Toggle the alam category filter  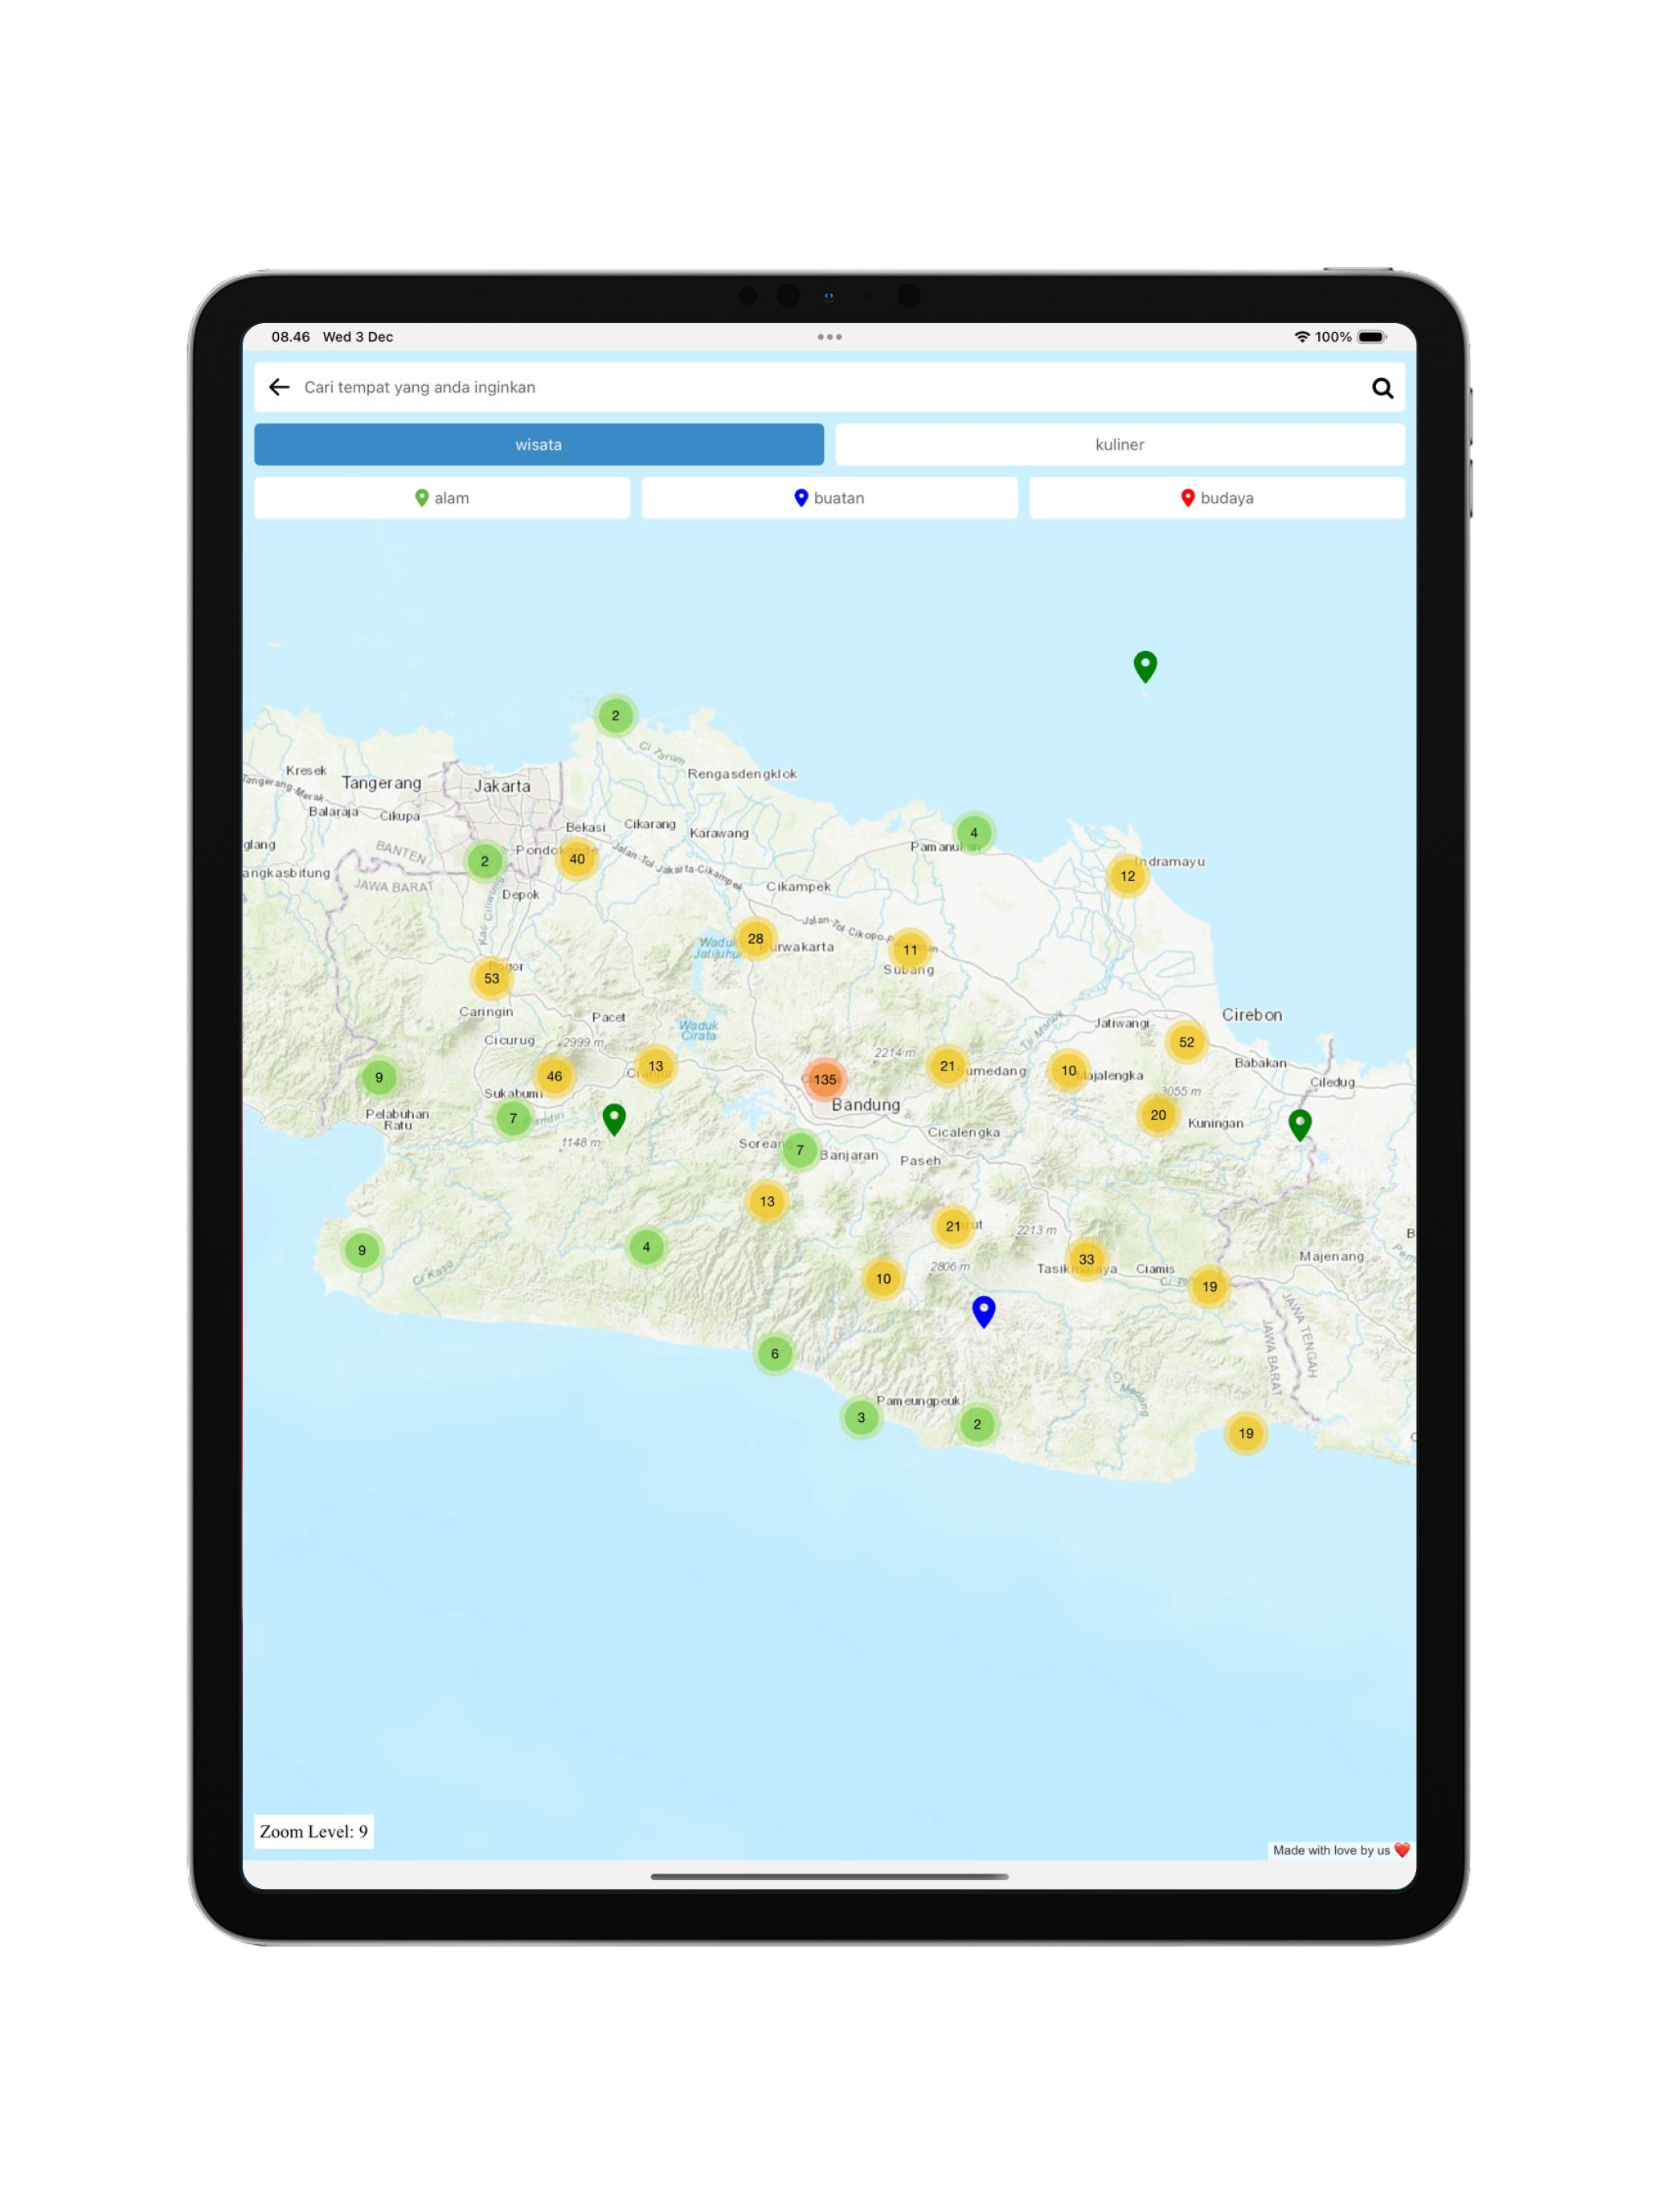click(x=442, y=498)
